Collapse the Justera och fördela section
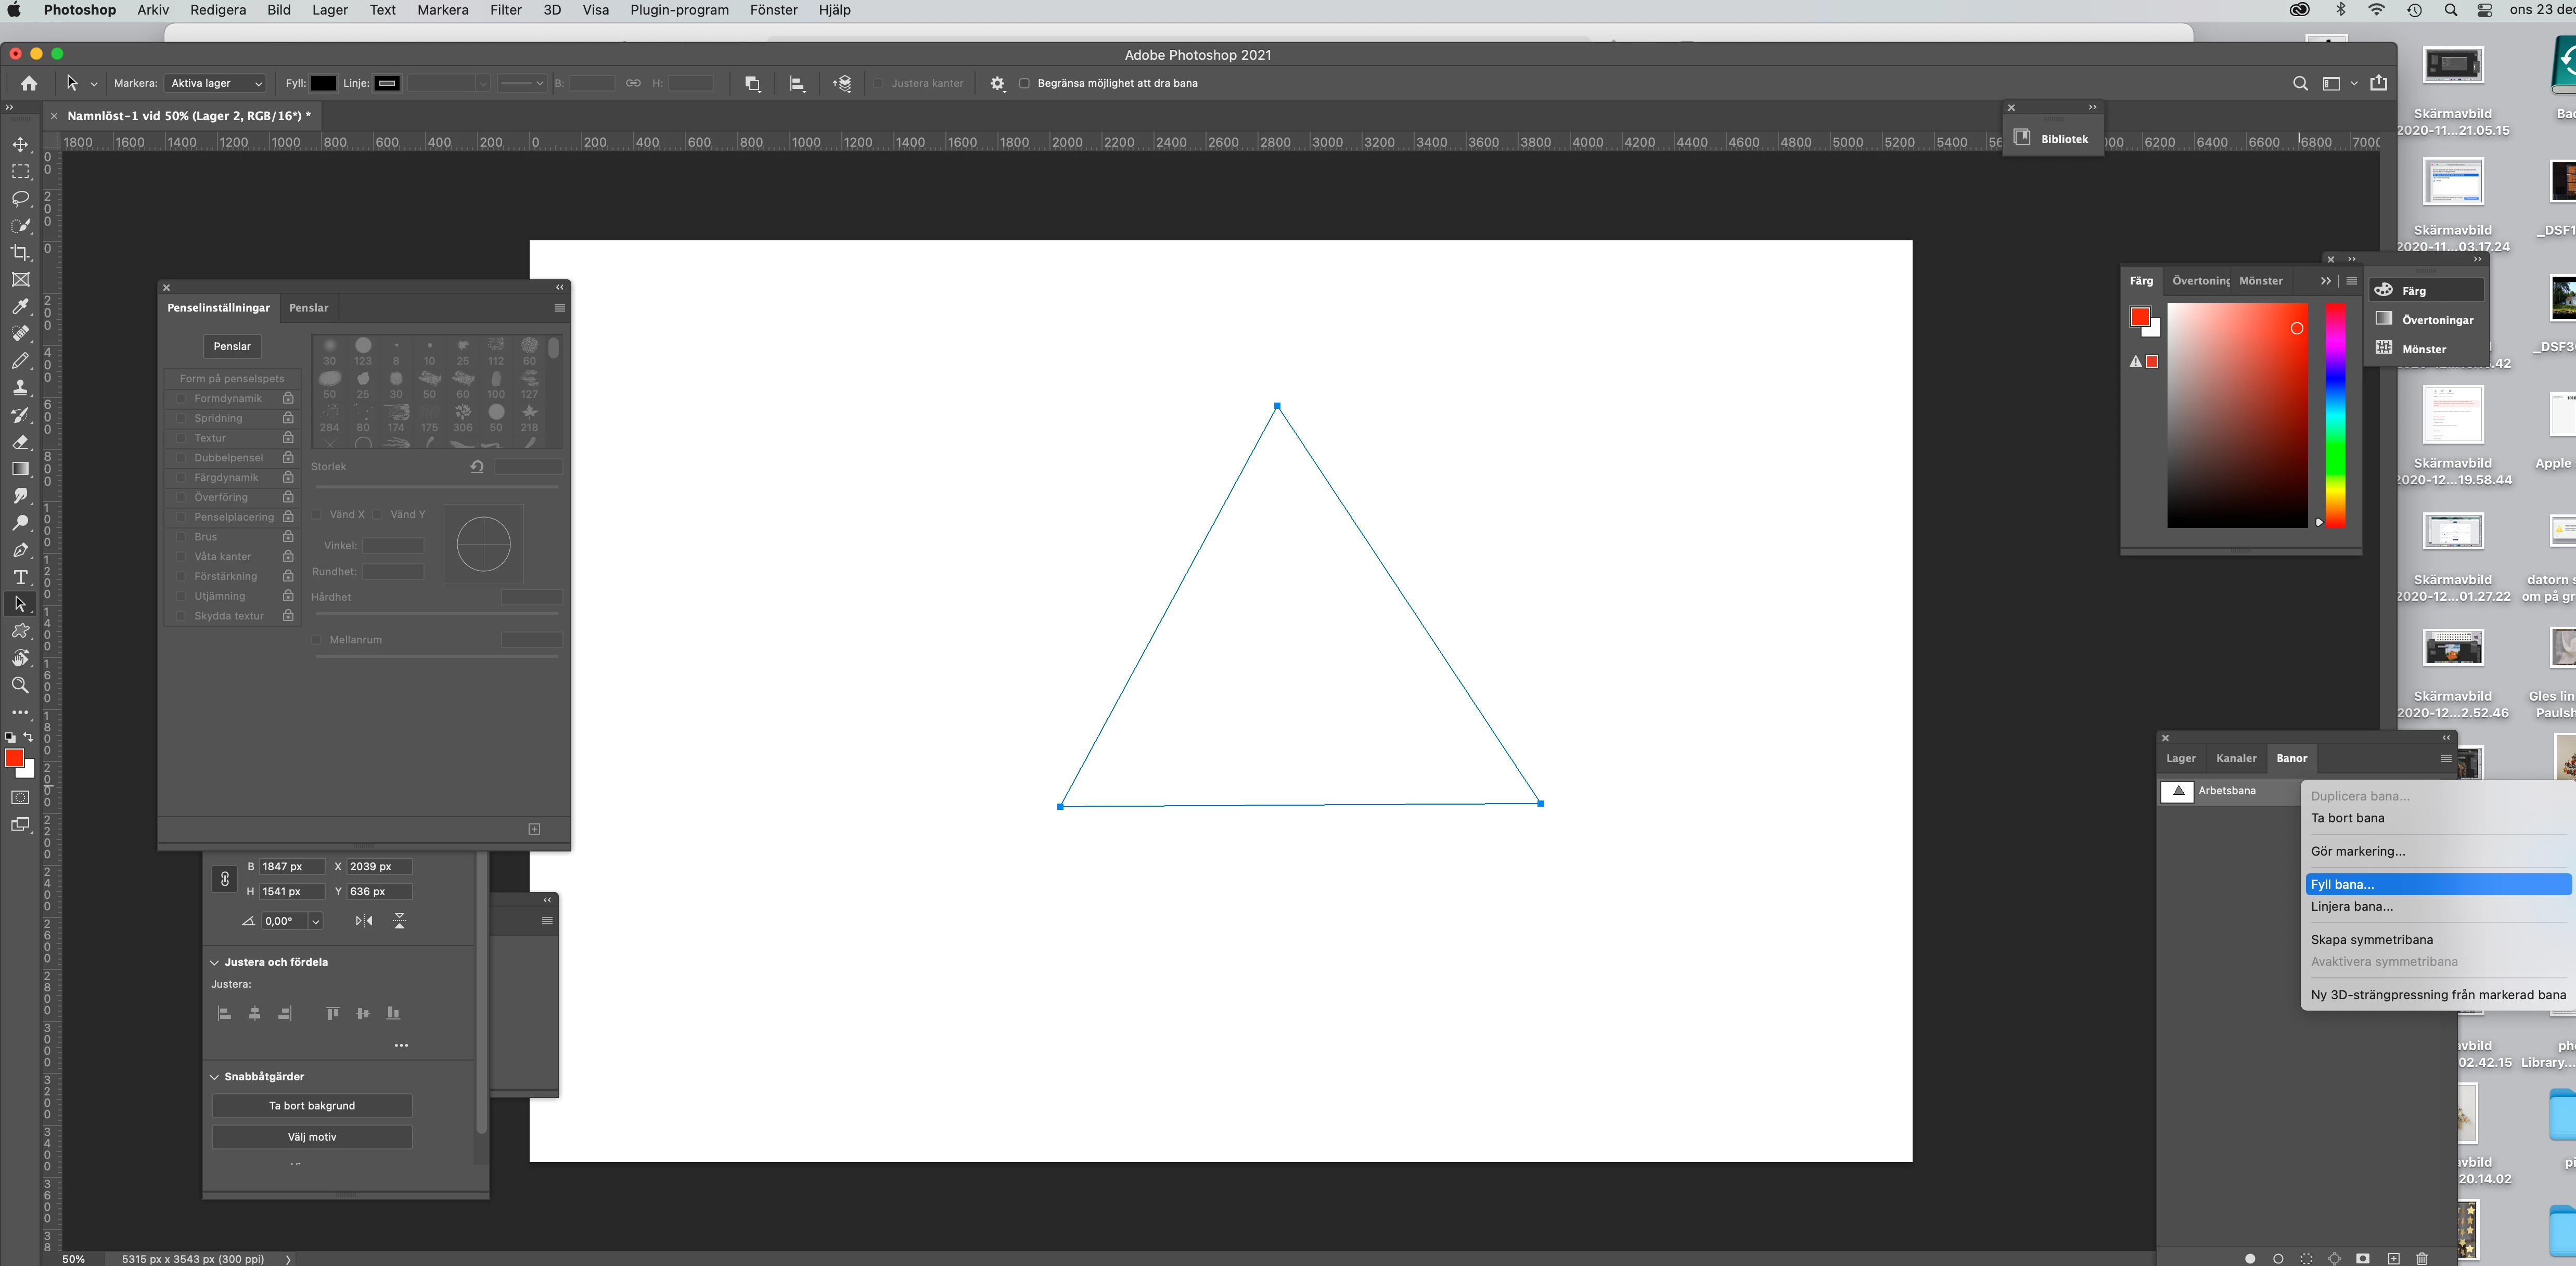 click(214, 962)
